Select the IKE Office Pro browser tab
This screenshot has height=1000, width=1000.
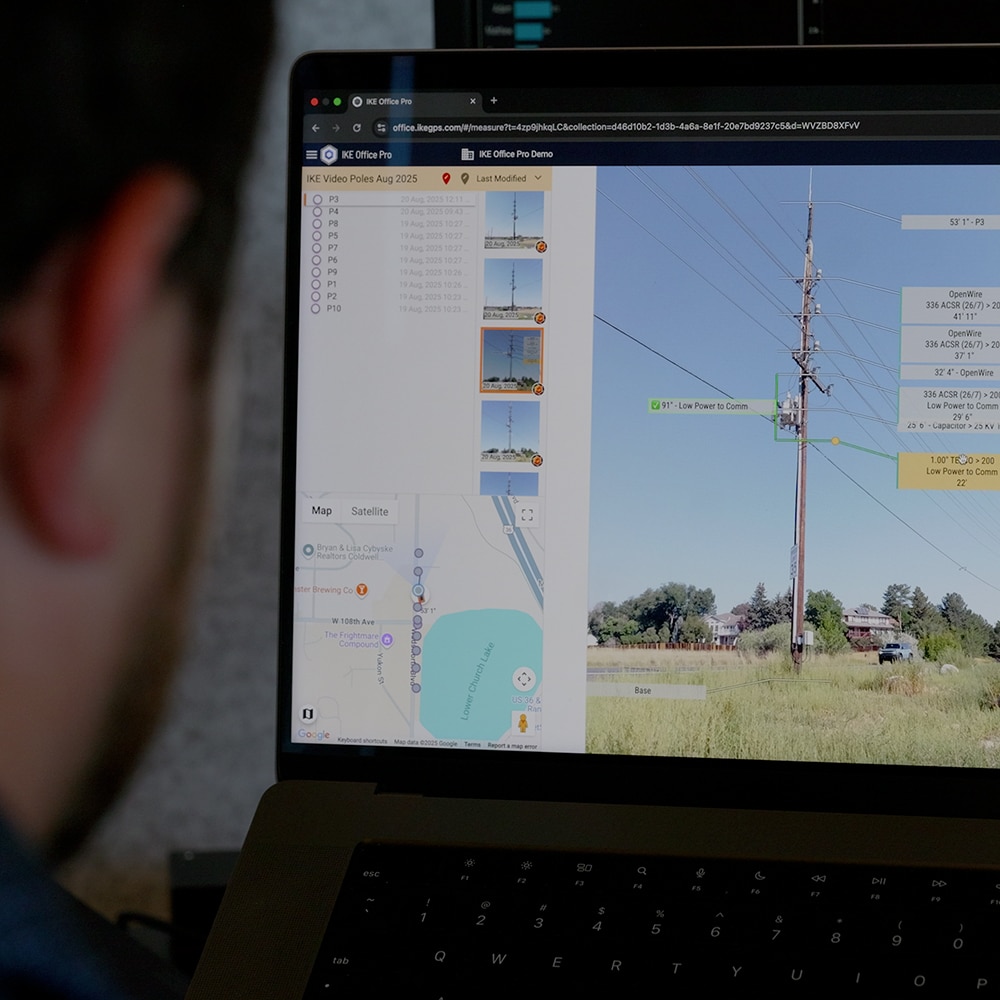(x=415, y=101)
